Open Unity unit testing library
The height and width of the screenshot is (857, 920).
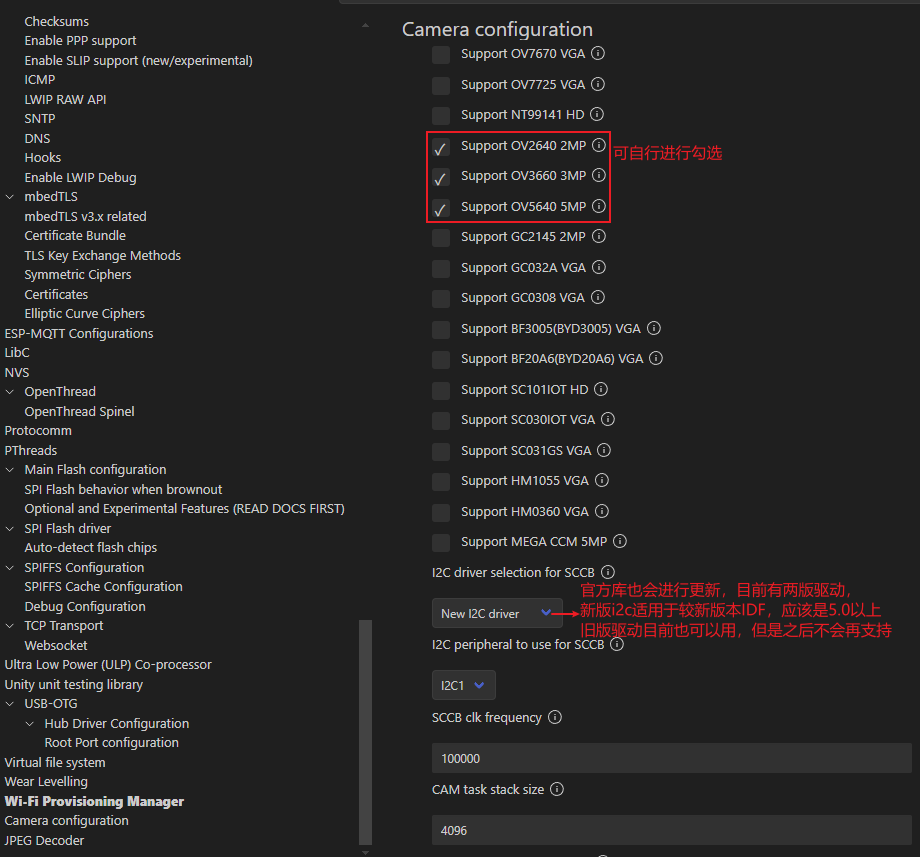coord(73,685)
